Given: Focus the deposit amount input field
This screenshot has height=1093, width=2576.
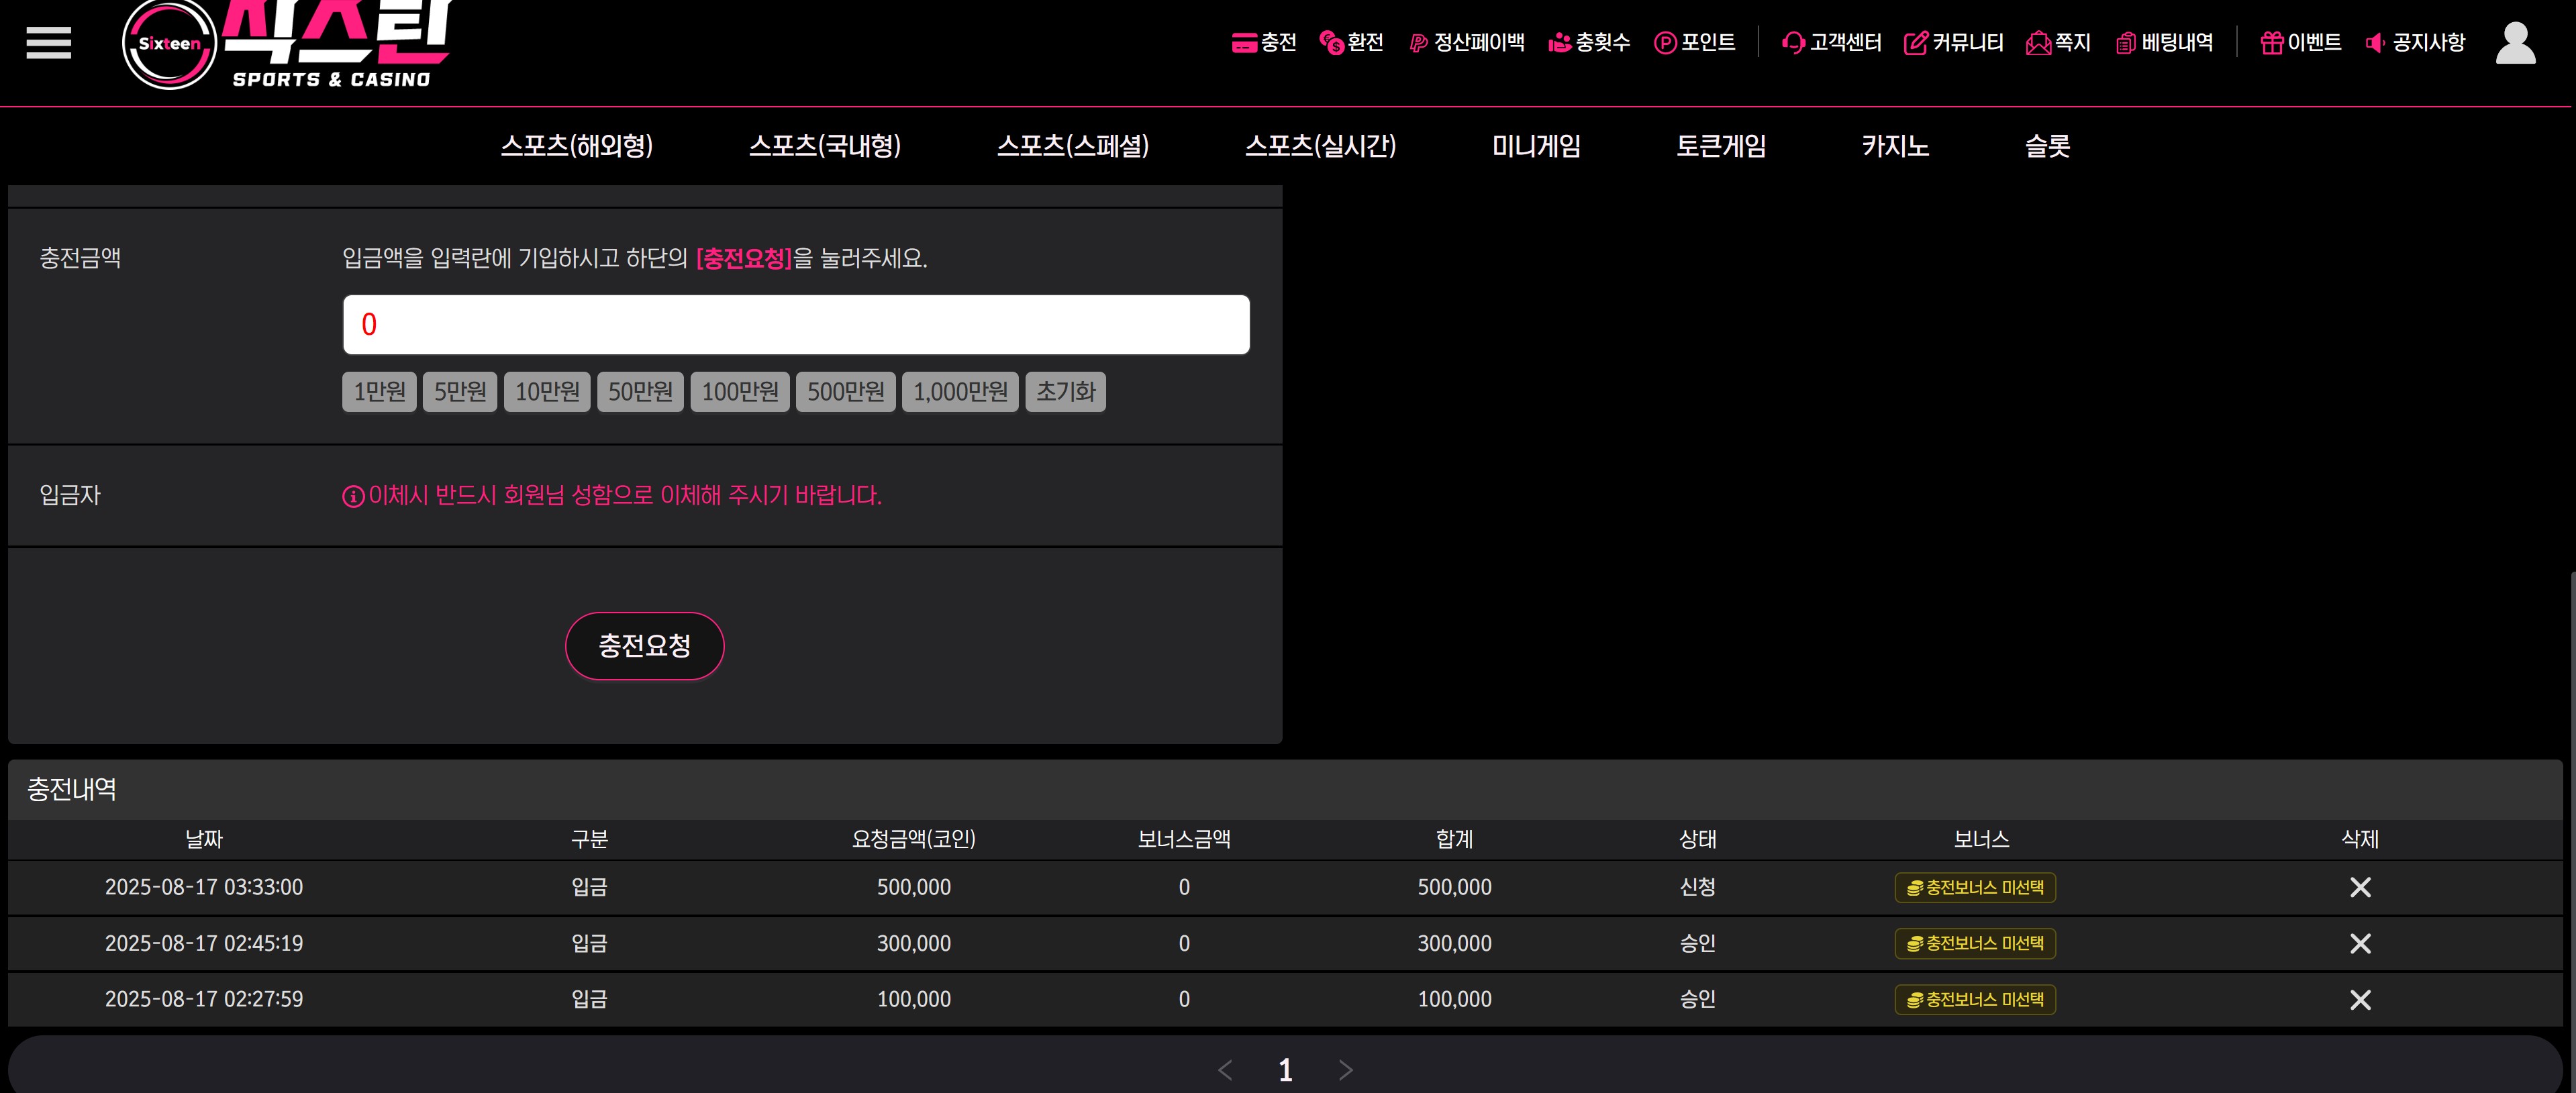Looking at the screenshot, I should pyautogui.click(x=796, y=324).
